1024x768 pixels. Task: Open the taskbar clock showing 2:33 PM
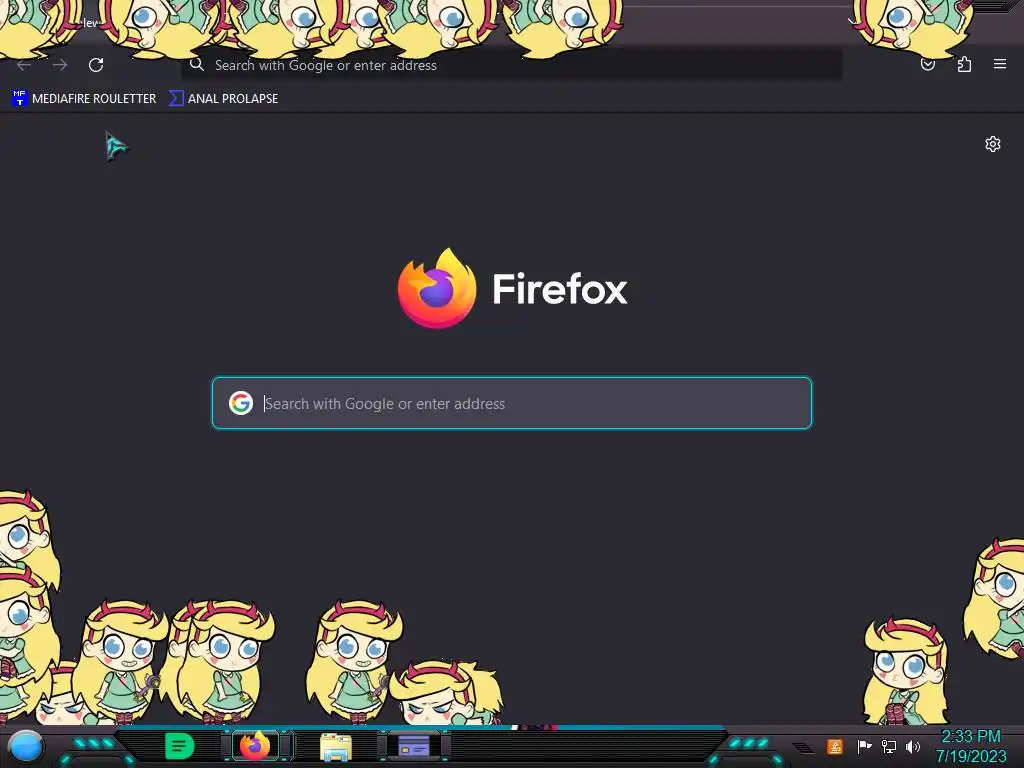970,746
